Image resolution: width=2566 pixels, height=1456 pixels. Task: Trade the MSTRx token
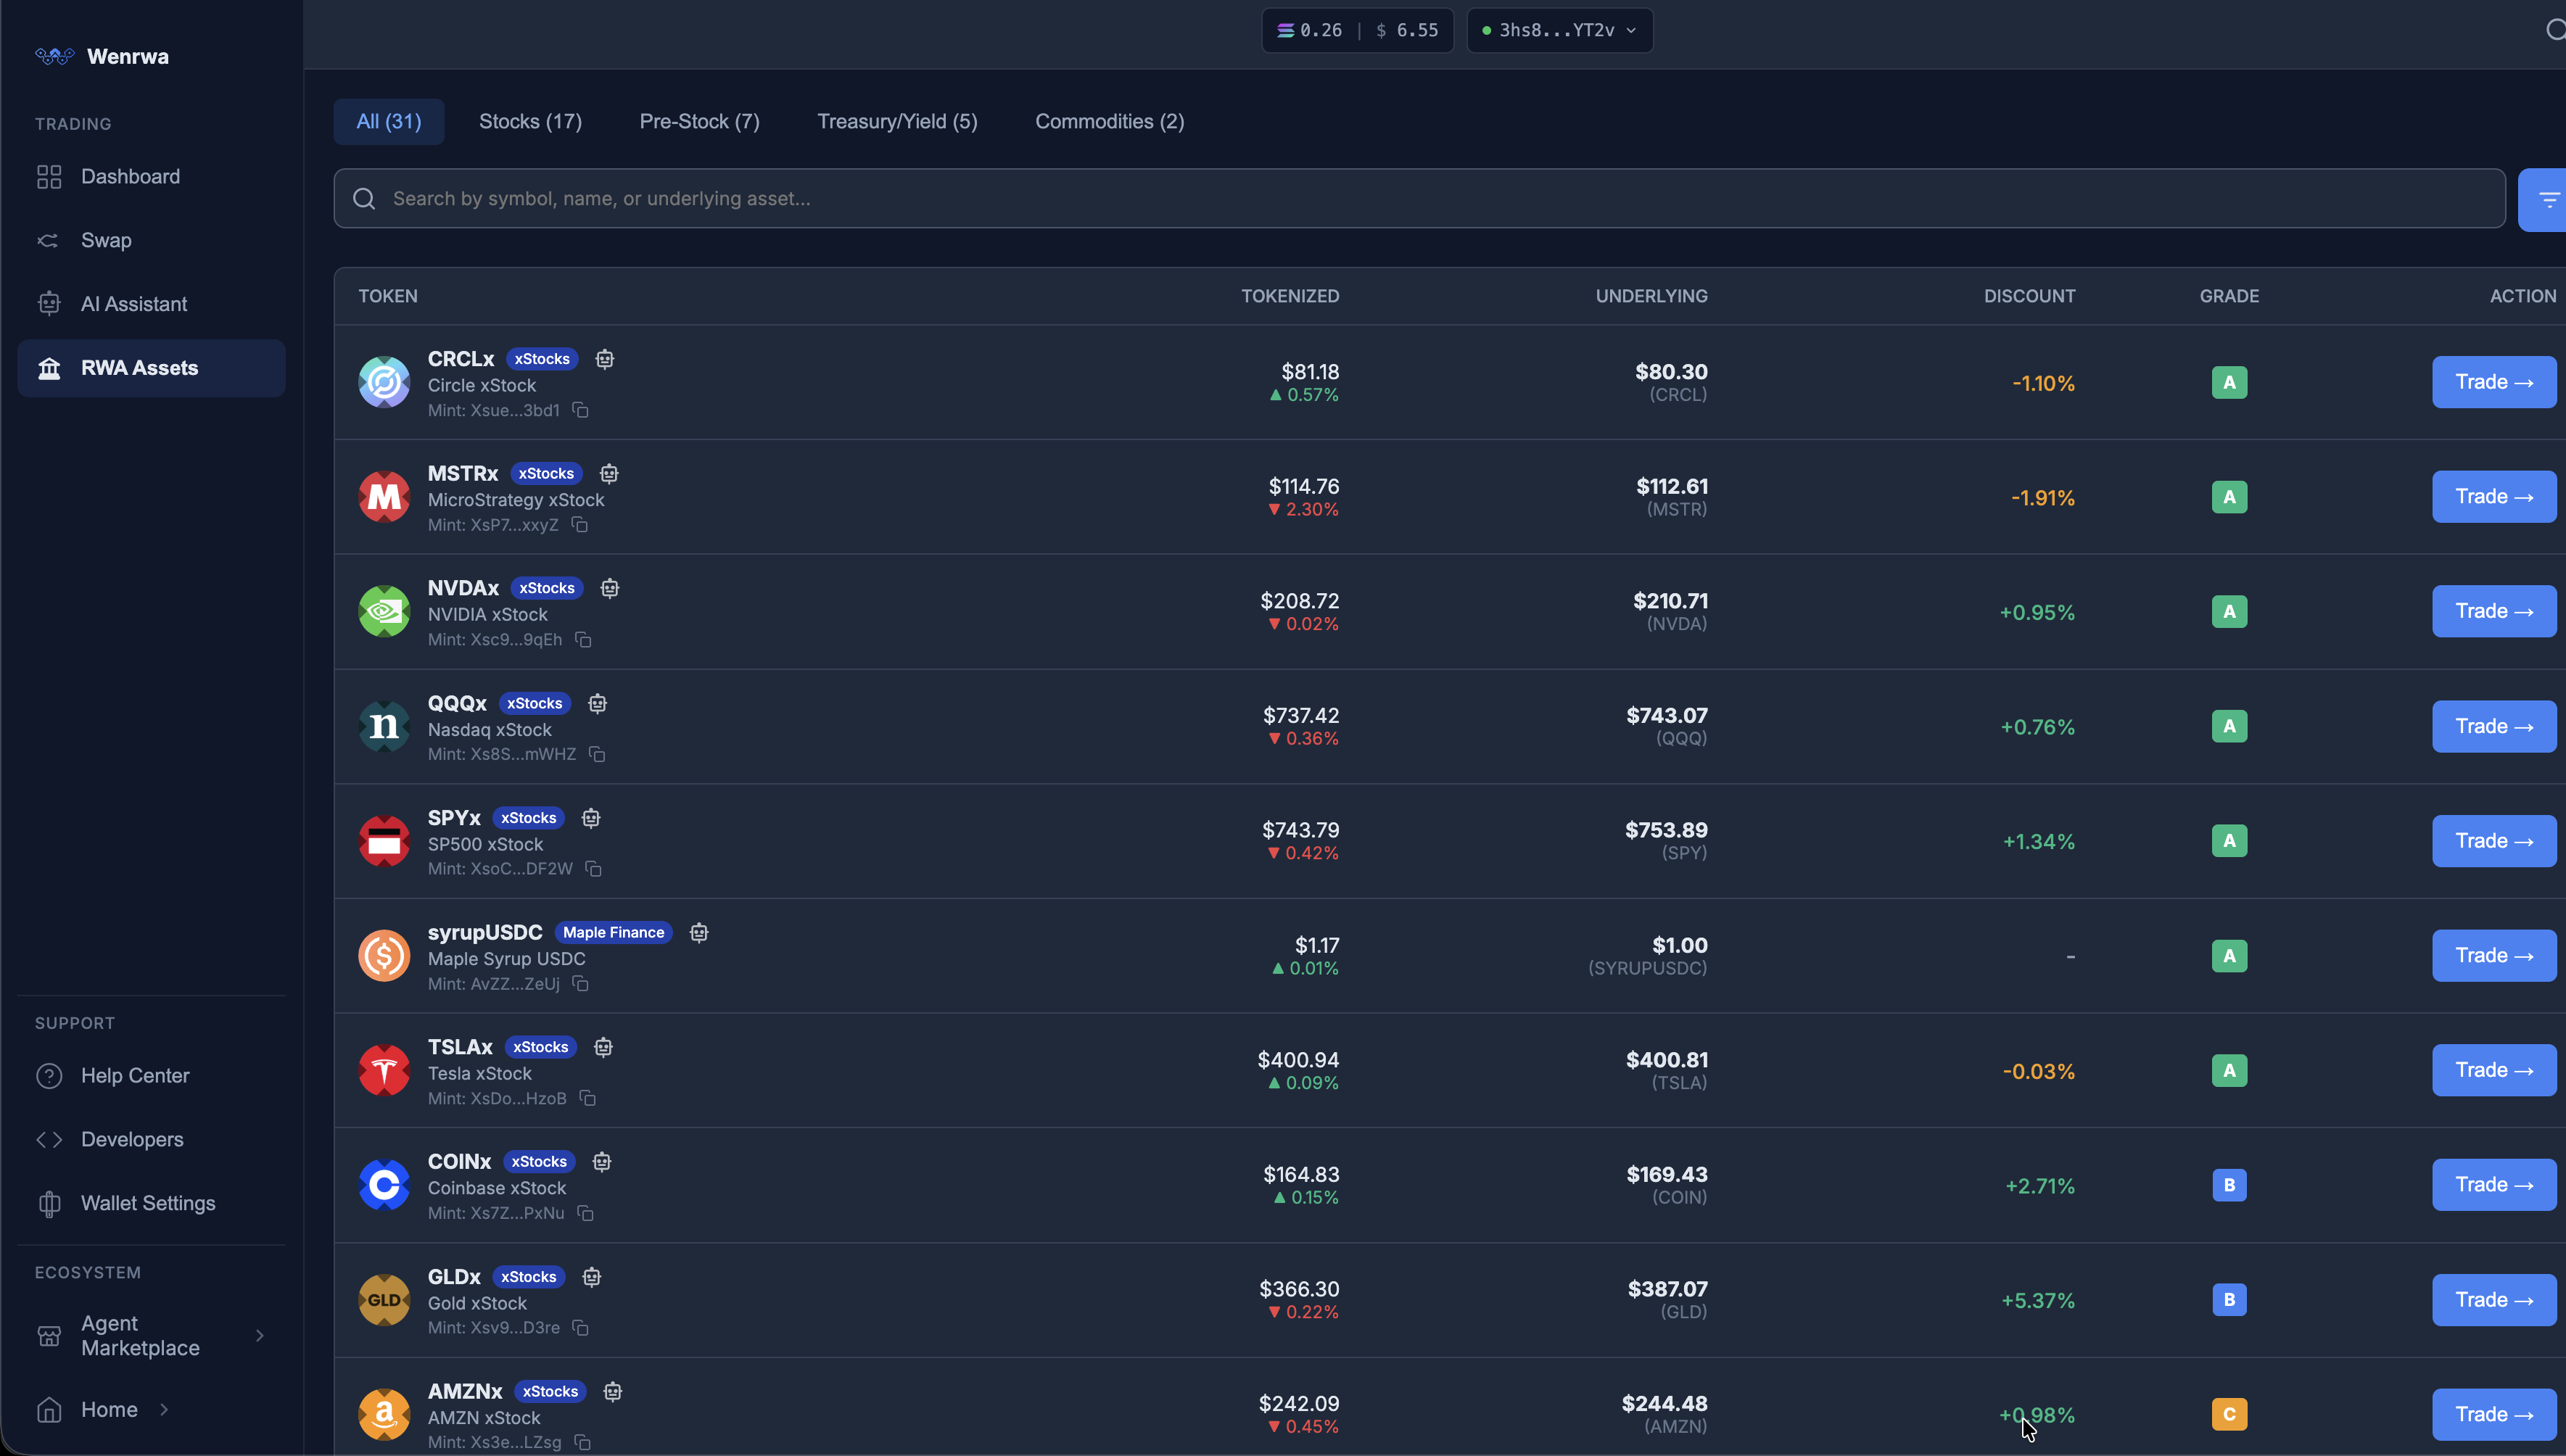(x=2494, y=497)
